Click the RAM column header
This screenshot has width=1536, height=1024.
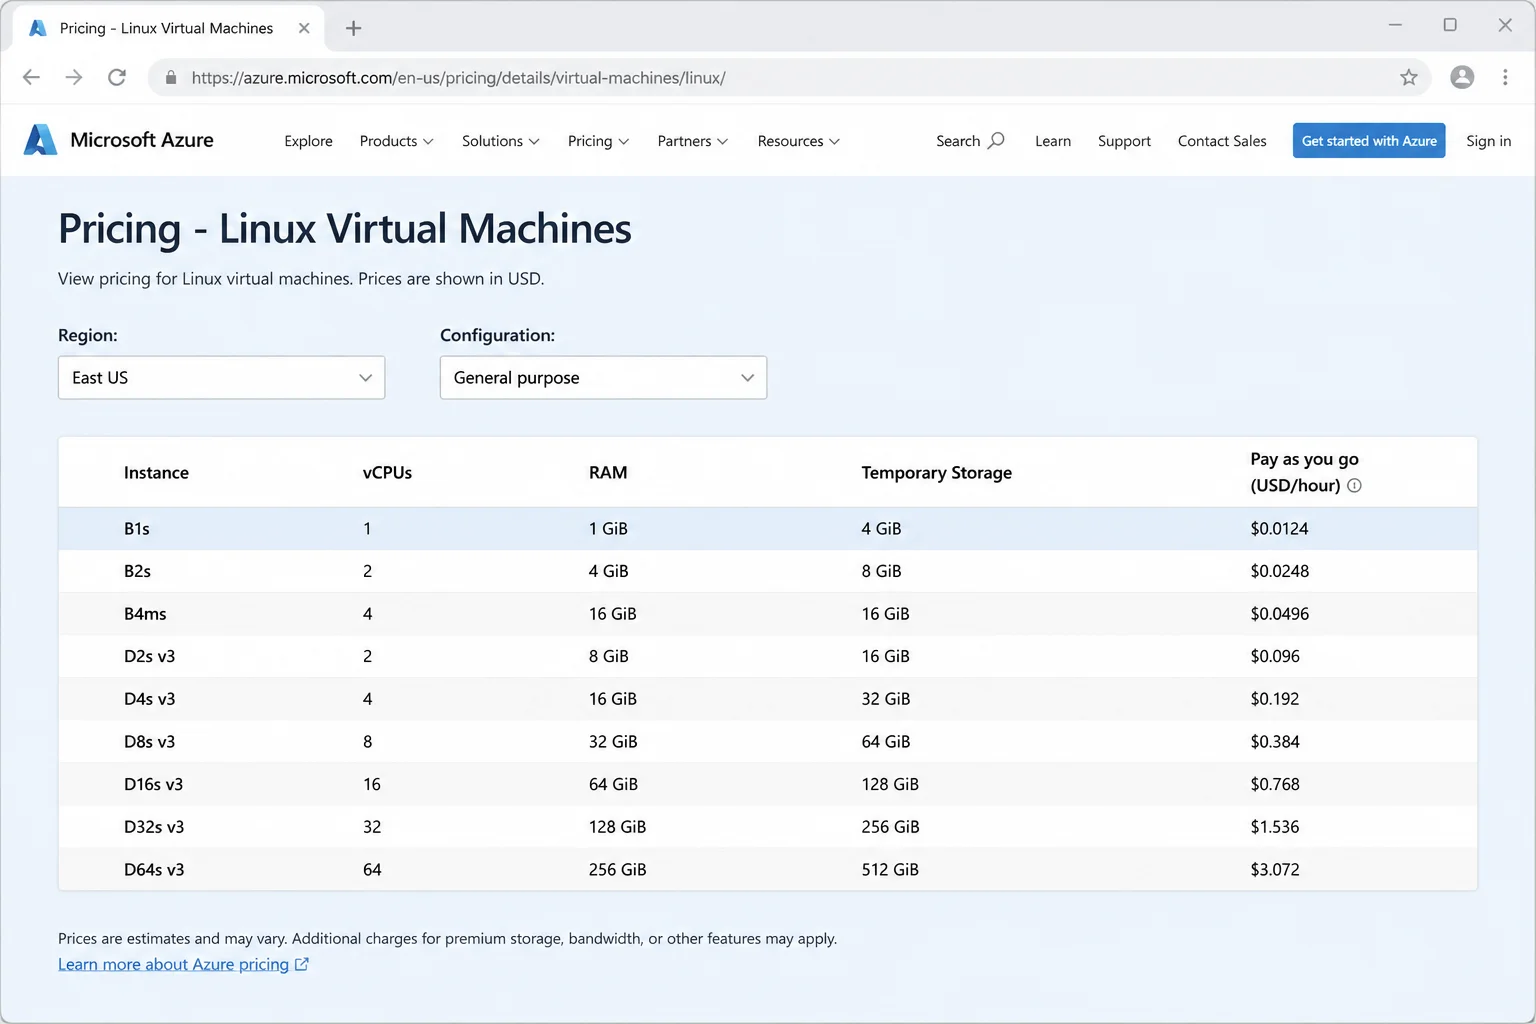(608, 472)
